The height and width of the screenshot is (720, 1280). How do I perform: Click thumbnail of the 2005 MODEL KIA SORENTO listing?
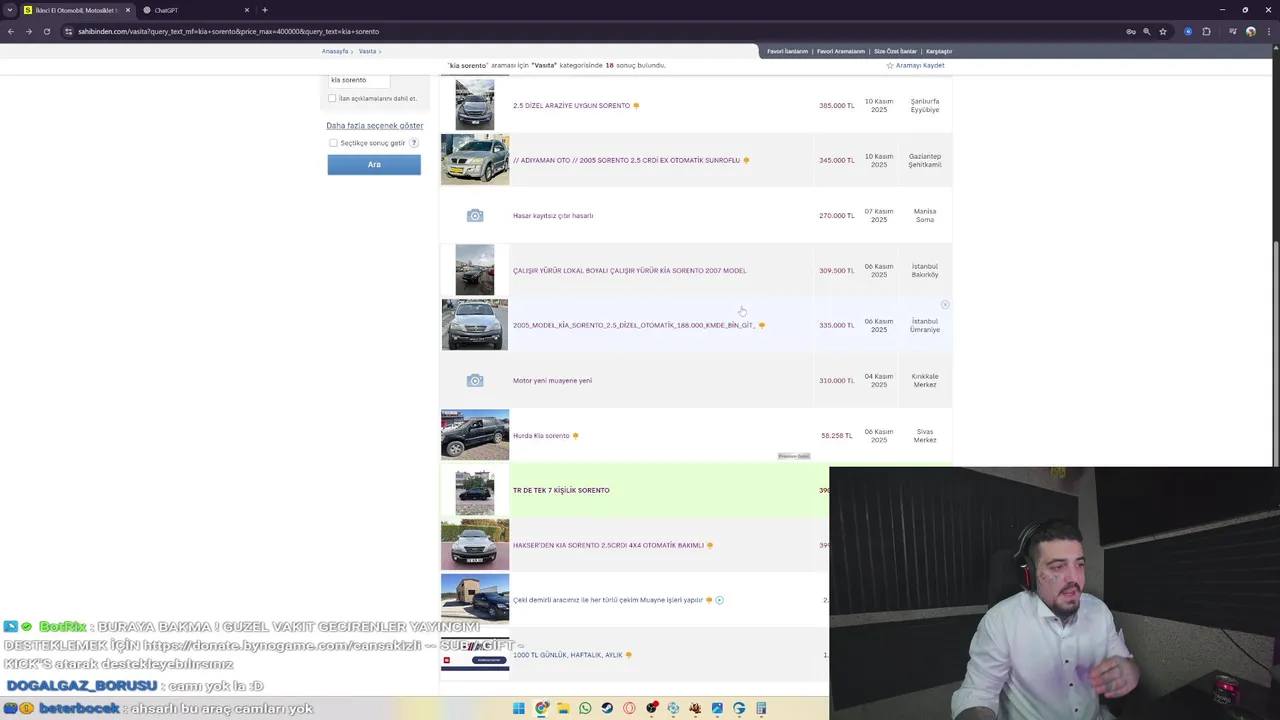click(x=475, y=325)
